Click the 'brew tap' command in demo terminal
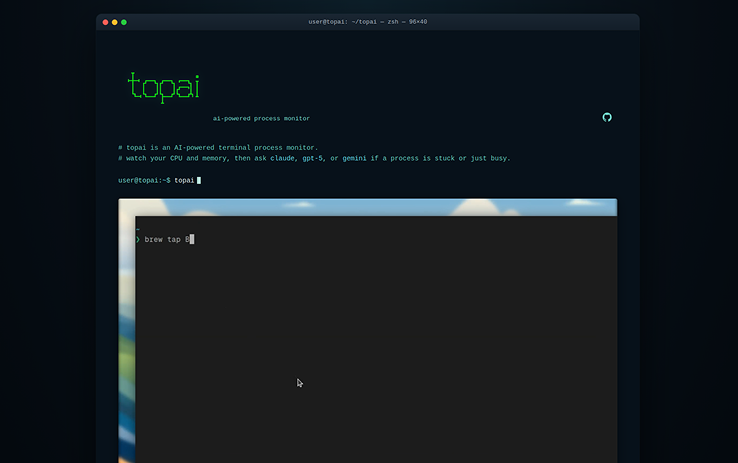The height and width of the screenshot is (463, 738). point(167,239)
